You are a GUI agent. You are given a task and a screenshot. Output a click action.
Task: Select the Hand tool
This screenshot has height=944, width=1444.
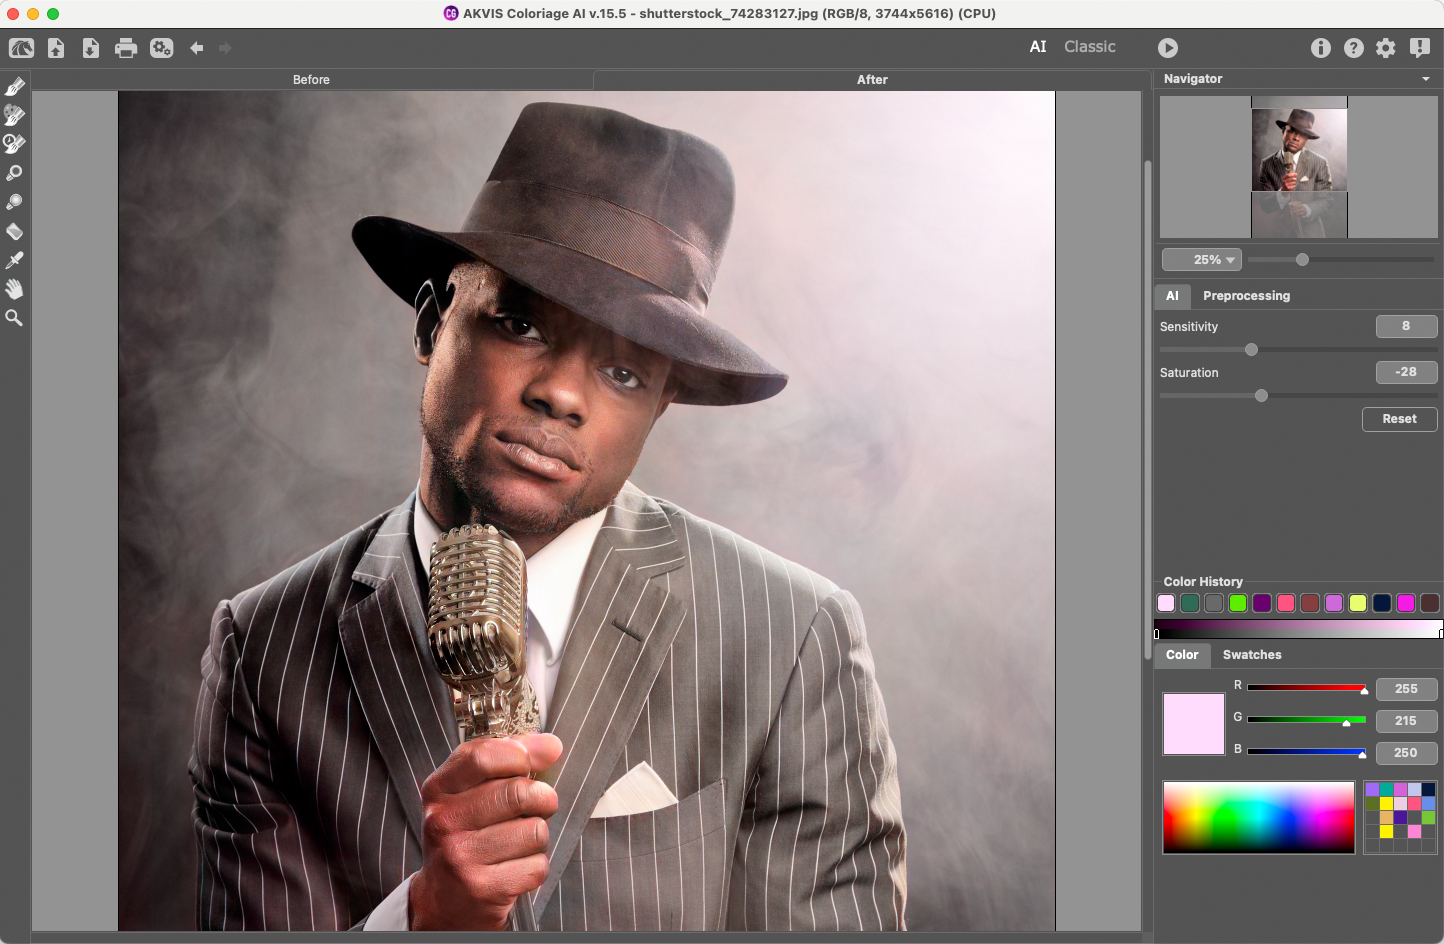tap(14, 290)
